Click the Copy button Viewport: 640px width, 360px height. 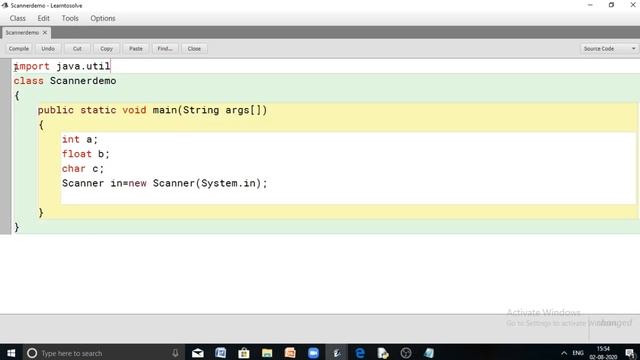pos(107,49)
